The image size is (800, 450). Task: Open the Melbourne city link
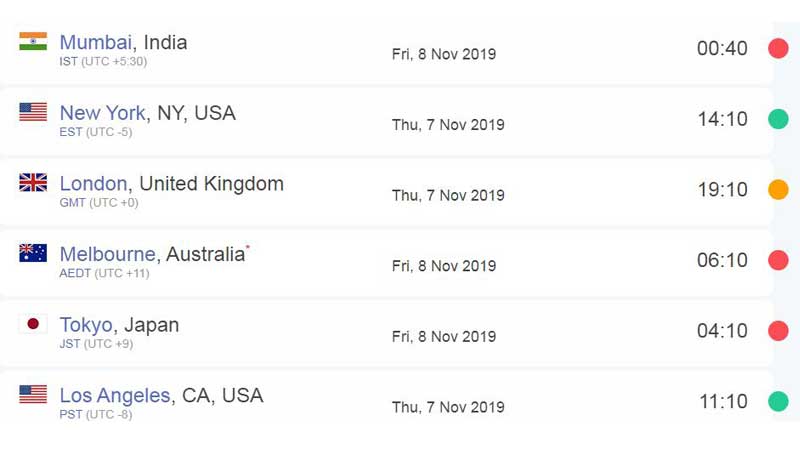pyautogui.click(x=108, y=254)
